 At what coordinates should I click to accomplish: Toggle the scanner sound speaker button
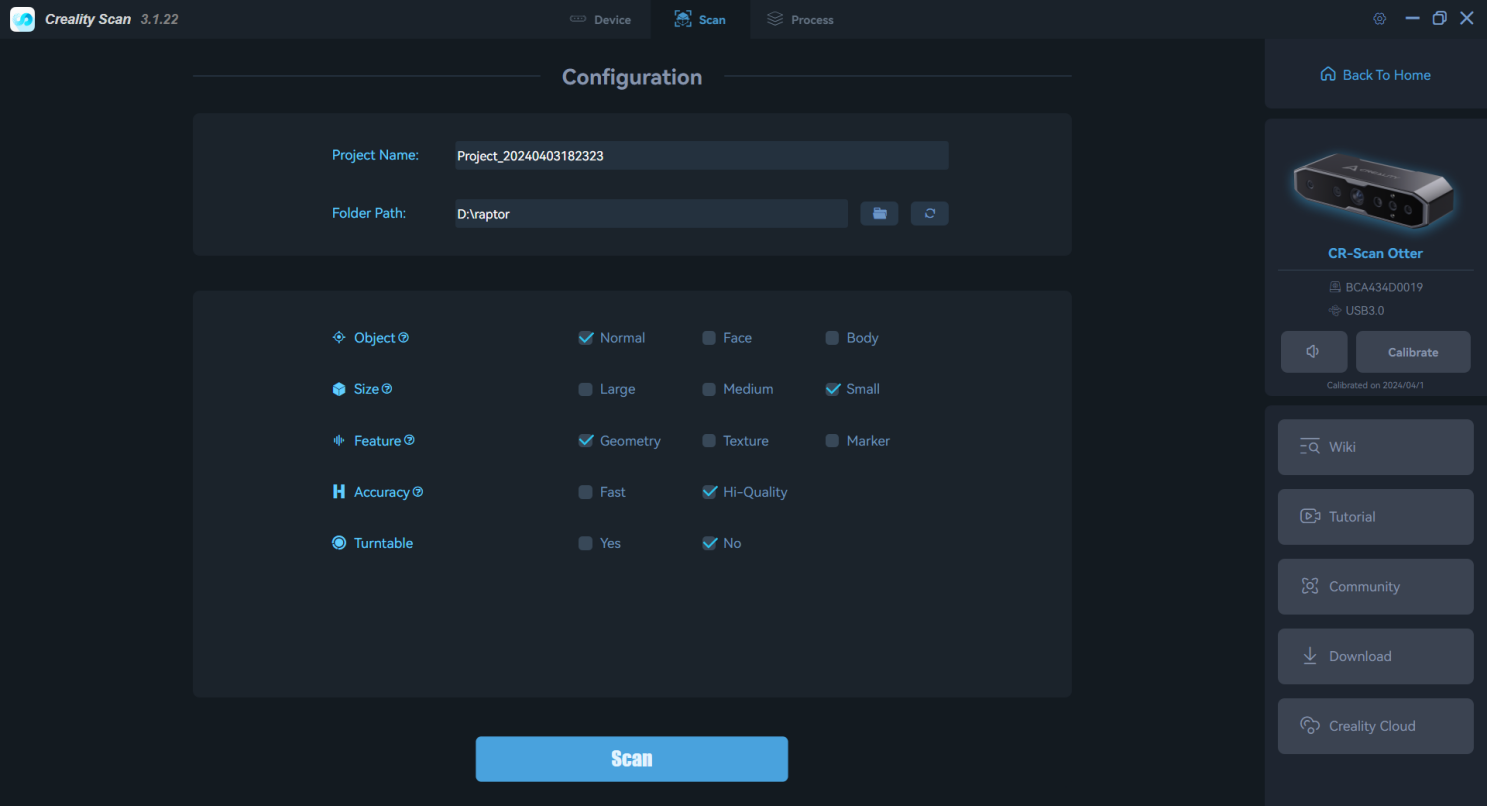1313,352
